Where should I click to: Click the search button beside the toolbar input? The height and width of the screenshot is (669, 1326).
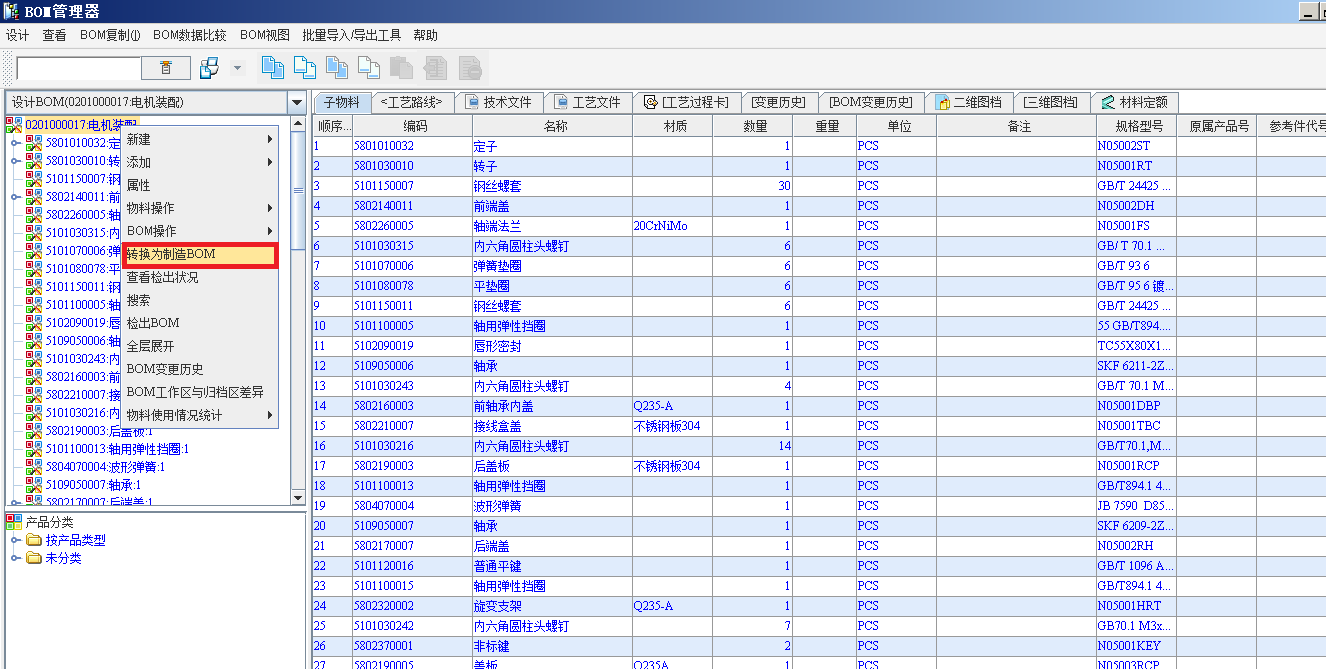166,68
